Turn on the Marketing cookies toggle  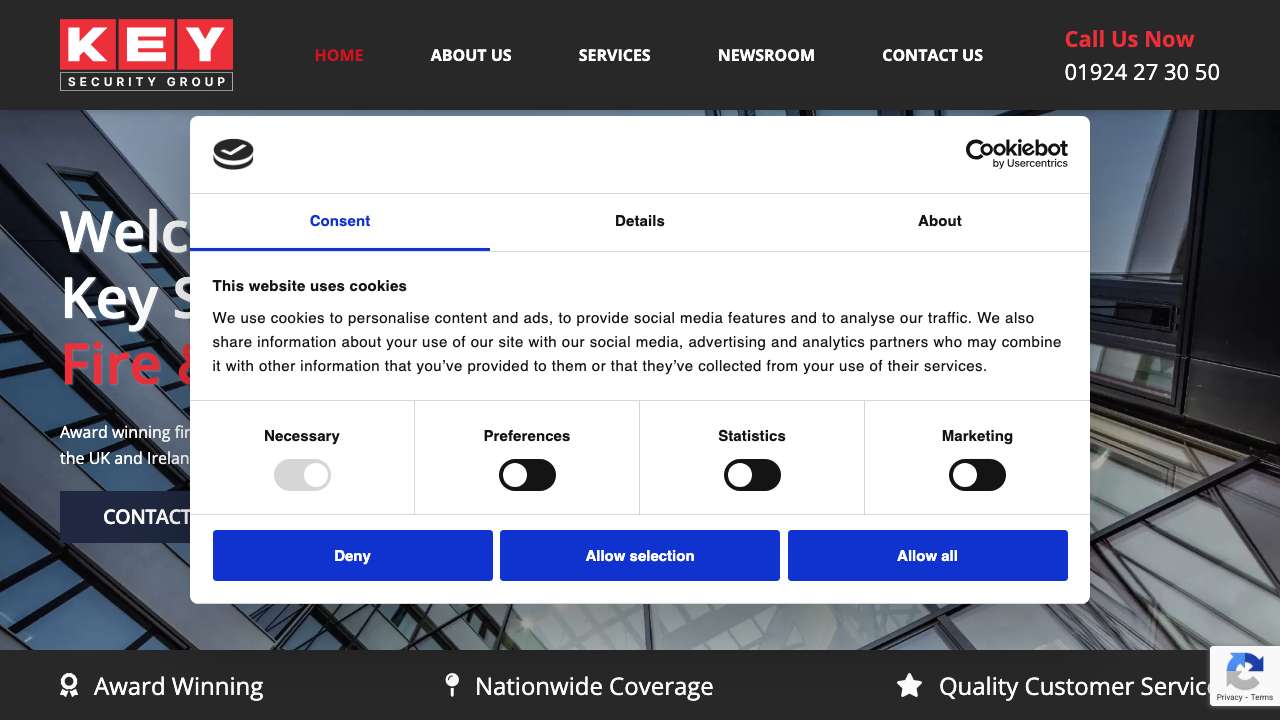[977, 475]
